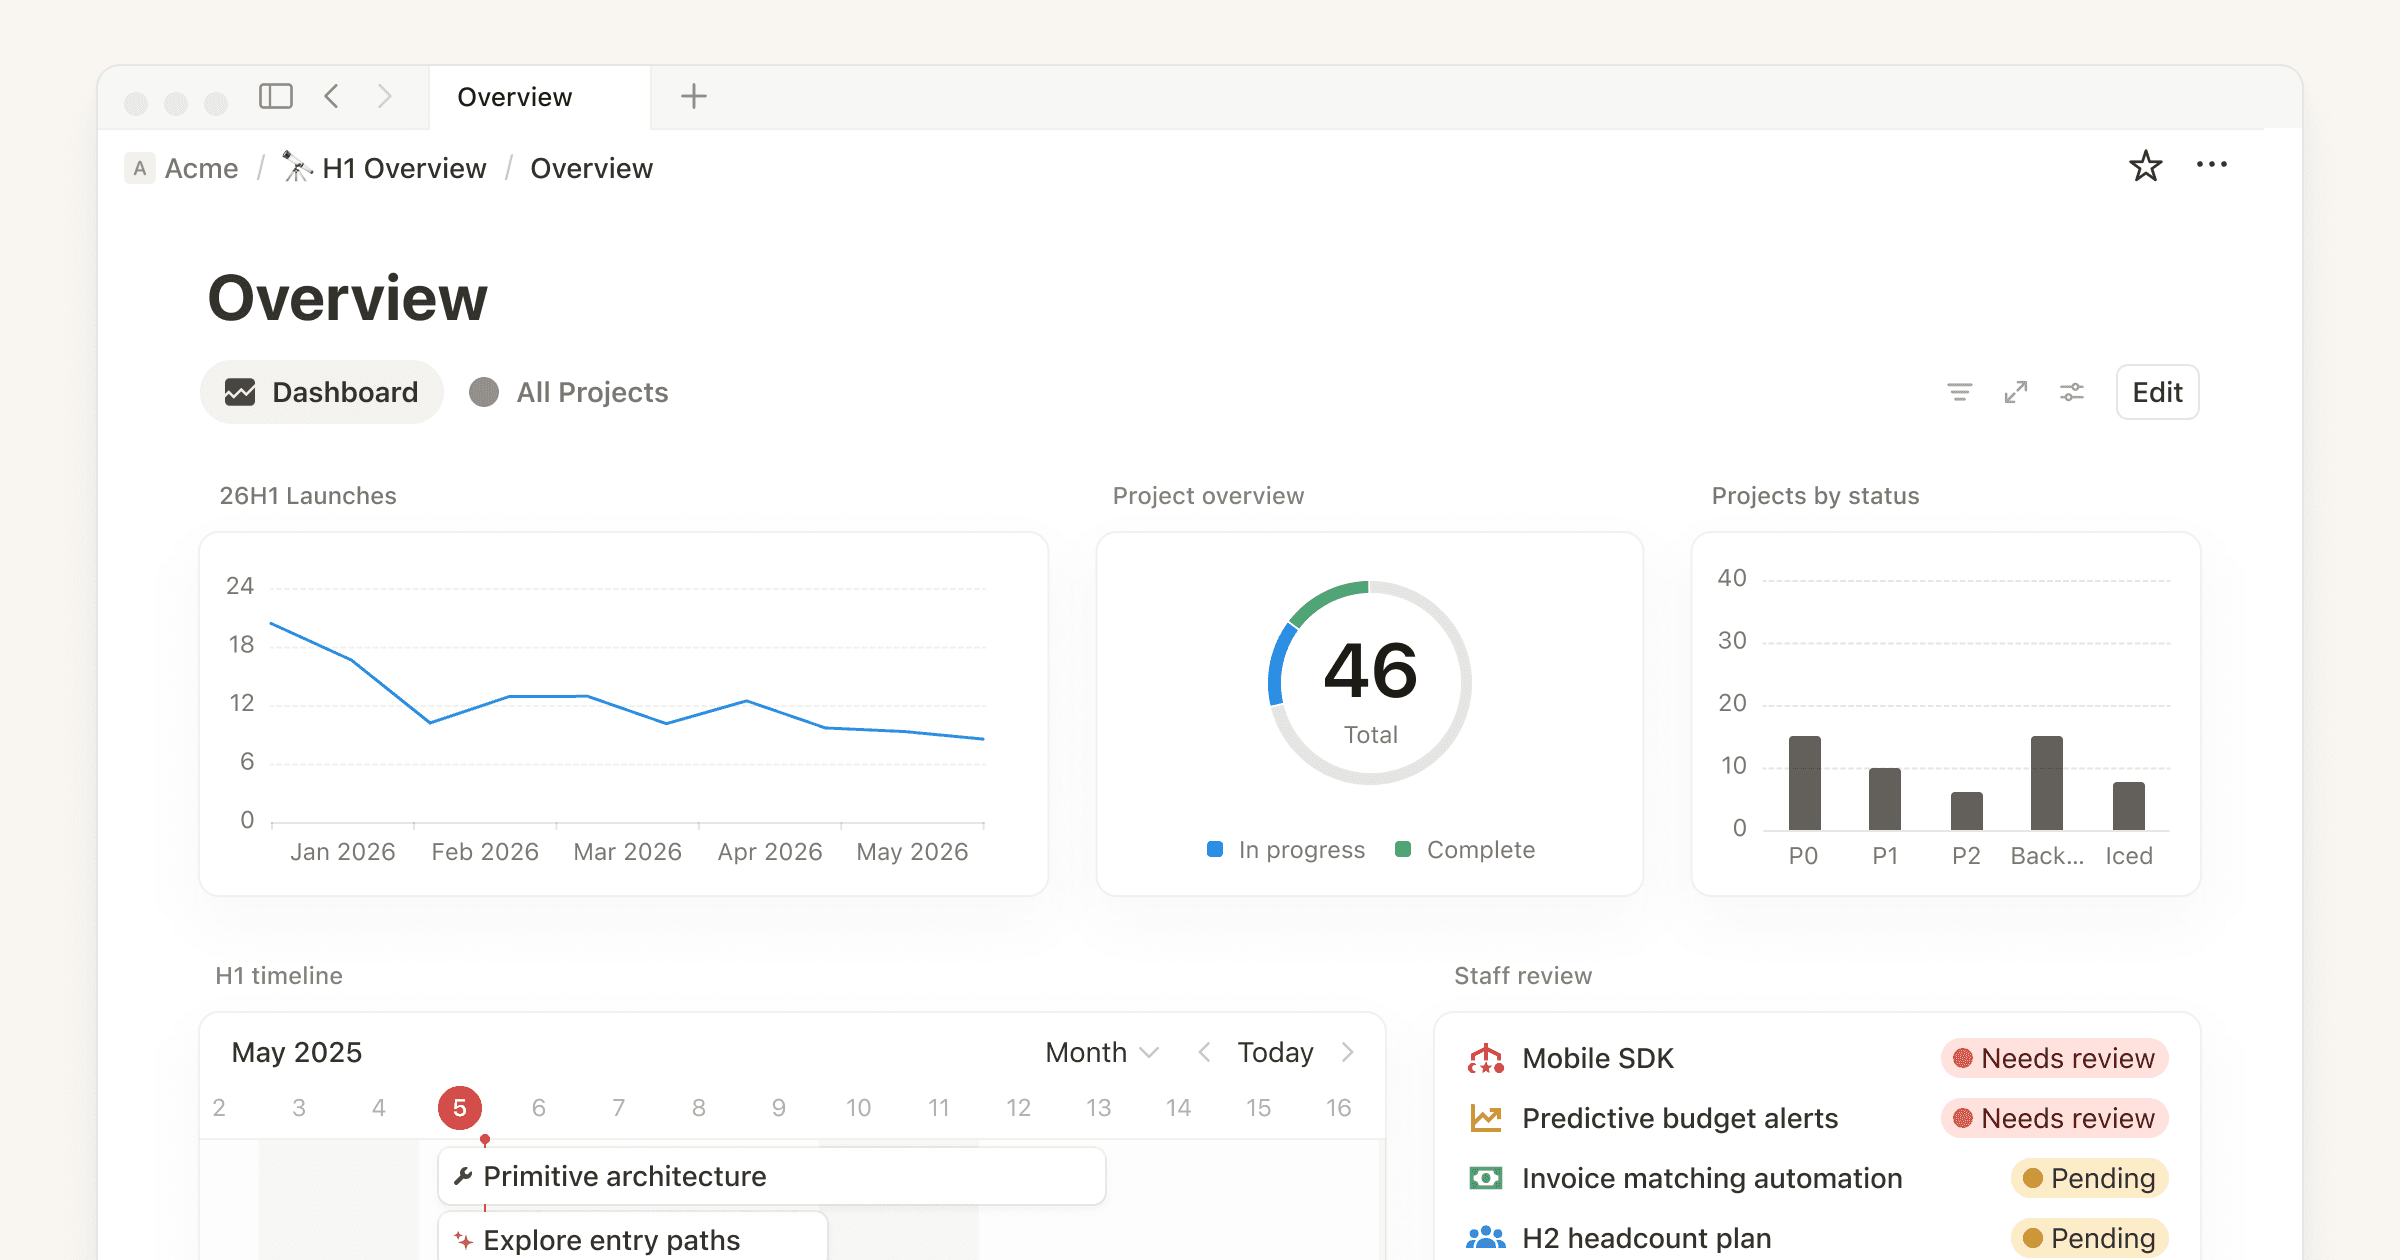Click the filter icon near Edit
The image size is (2400, 1260).
pyautogui.click(x=1959, y=392)
